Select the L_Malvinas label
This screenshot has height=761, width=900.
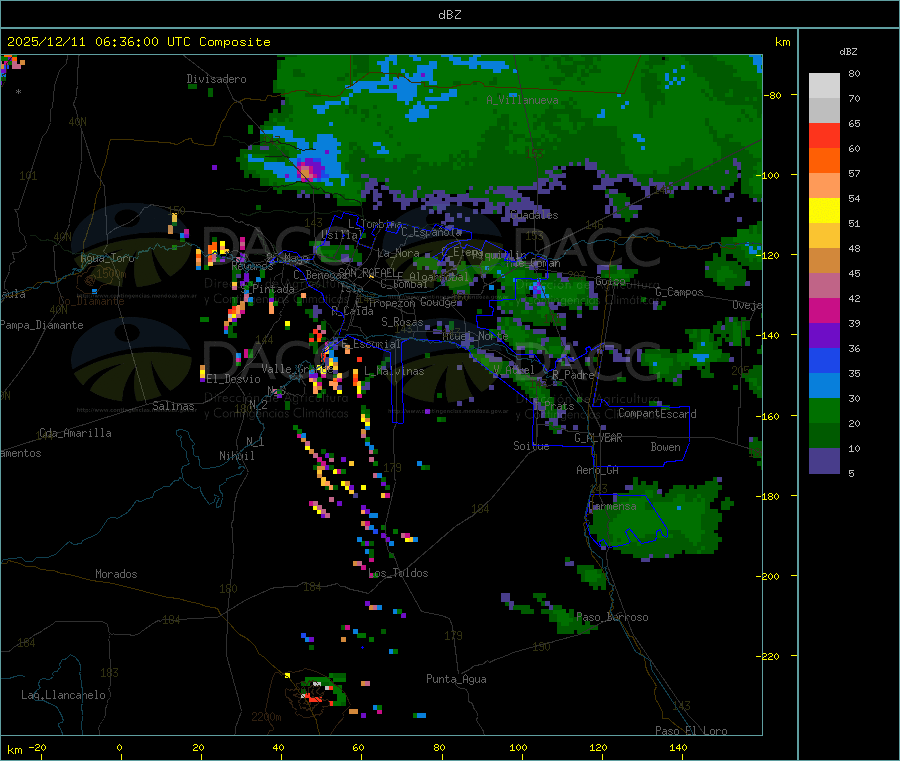tap(394, 371)
